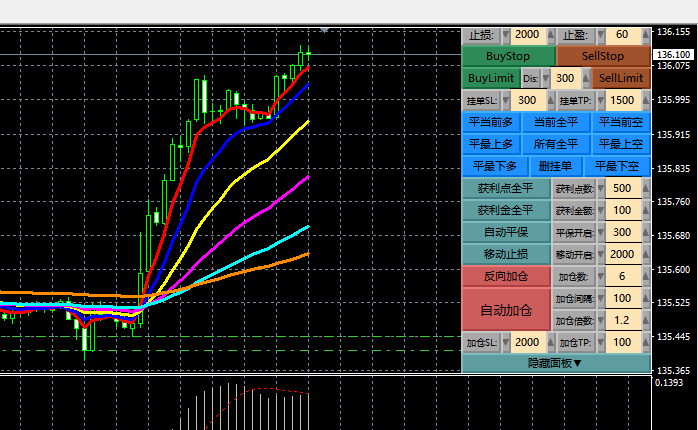Click the 136.100 current price label
The image size is (698, 430).
coord(673,55)
